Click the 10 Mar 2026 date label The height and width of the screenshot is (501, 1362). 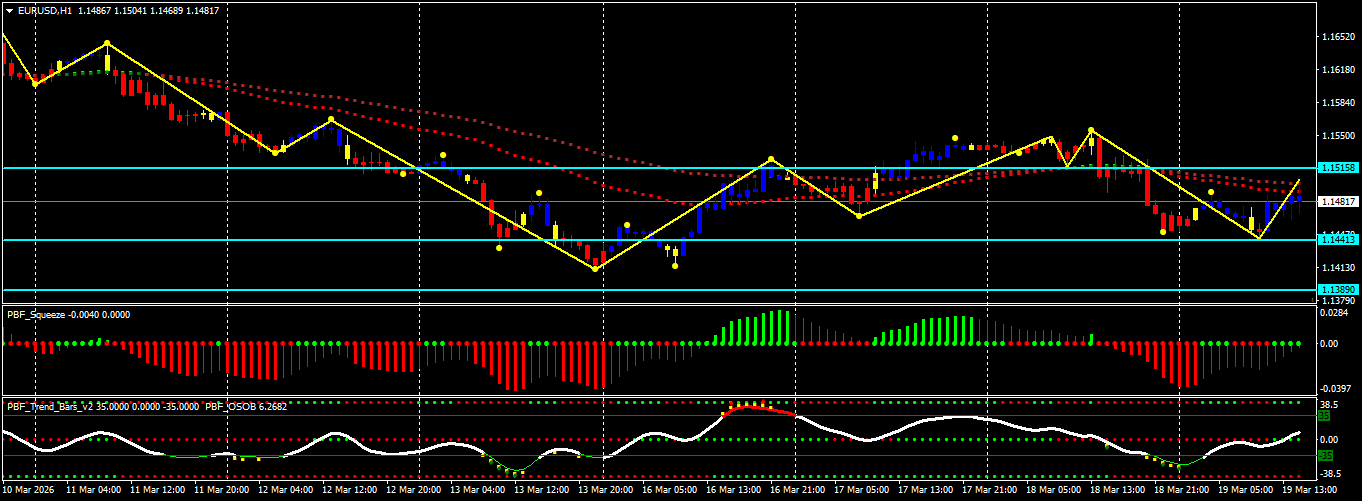(x=30, y=492)
